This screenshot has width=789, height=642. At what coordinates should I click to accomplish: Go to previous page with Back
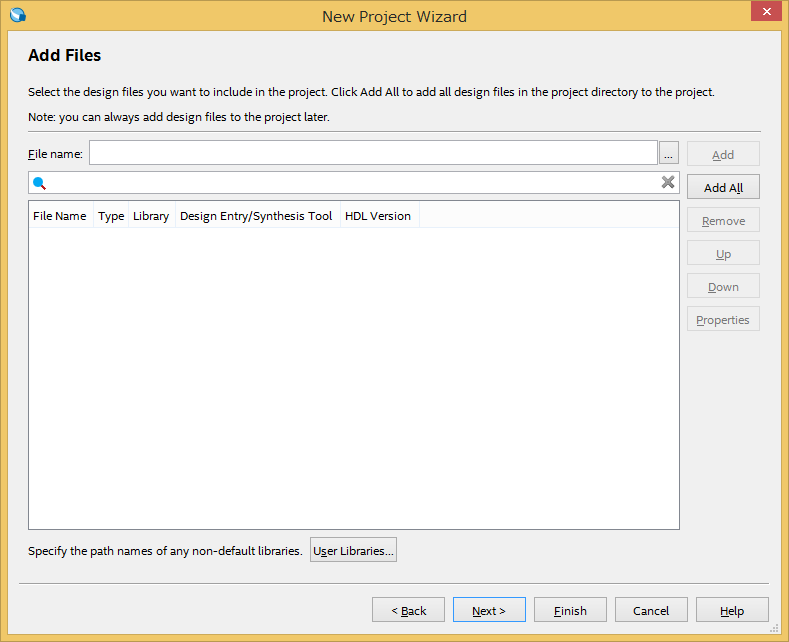(409, 610)
